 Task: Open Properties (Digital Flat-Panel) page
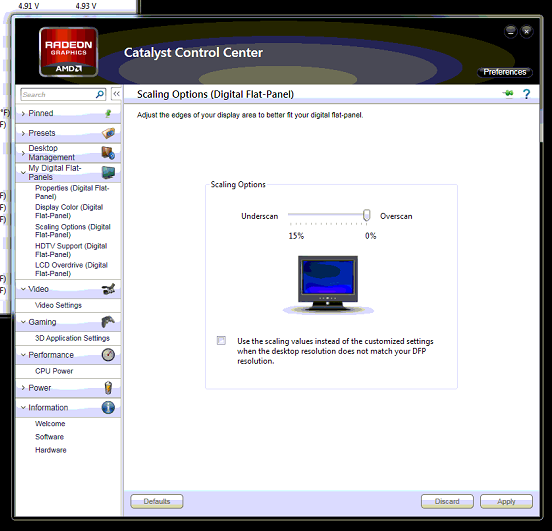tap(72, 192)
